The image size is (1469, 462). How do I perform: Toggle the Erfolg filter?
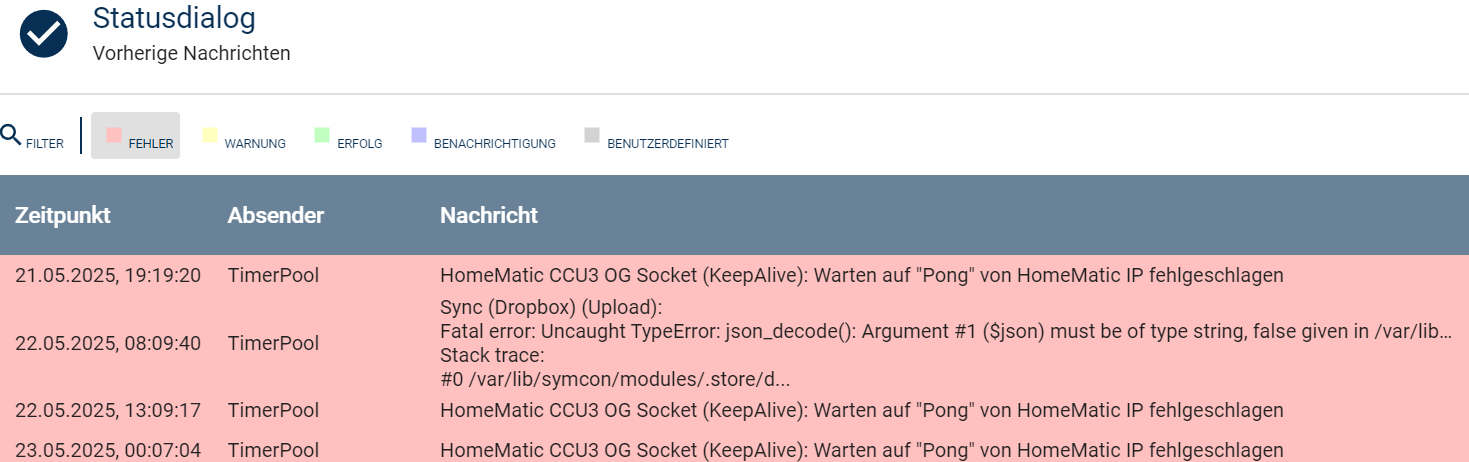point(348,135)
